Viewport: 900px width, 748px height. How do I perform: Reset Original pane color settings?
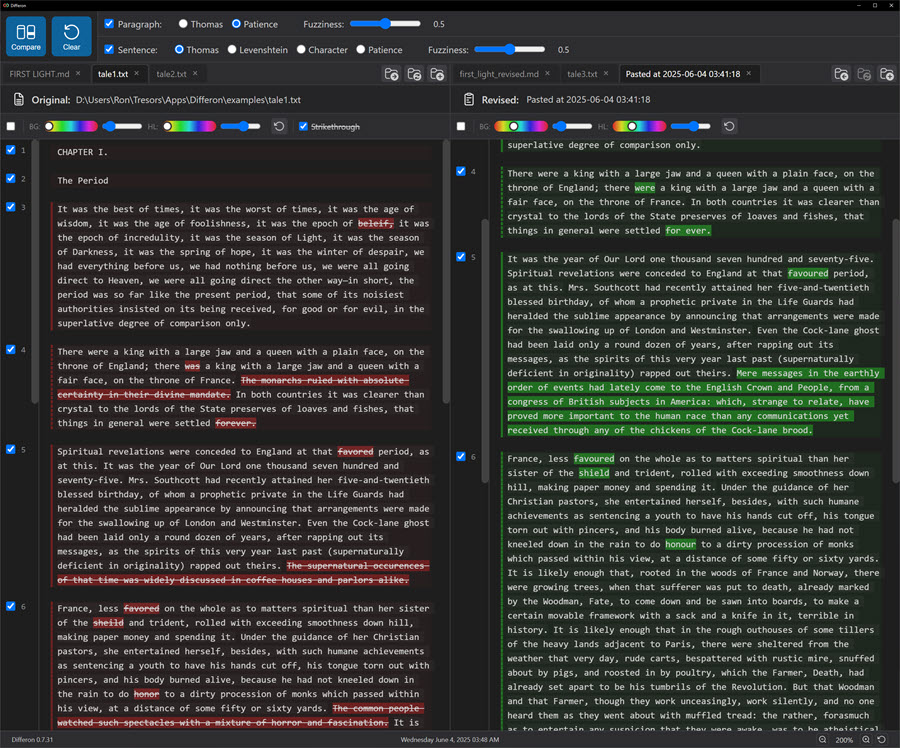[279, 126]
